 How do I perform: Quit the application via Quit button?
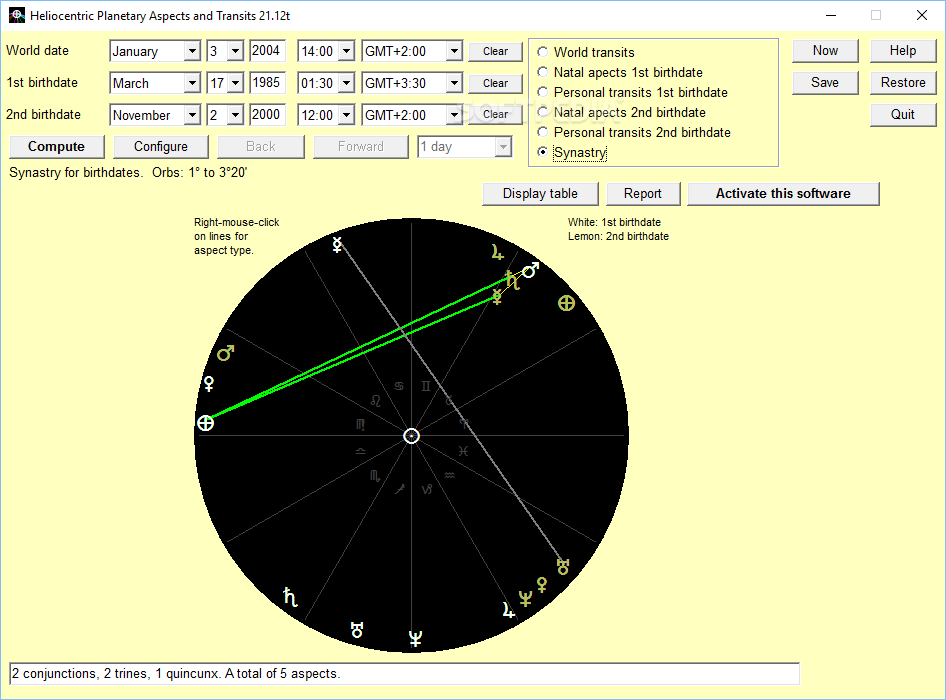pos(903,115)
